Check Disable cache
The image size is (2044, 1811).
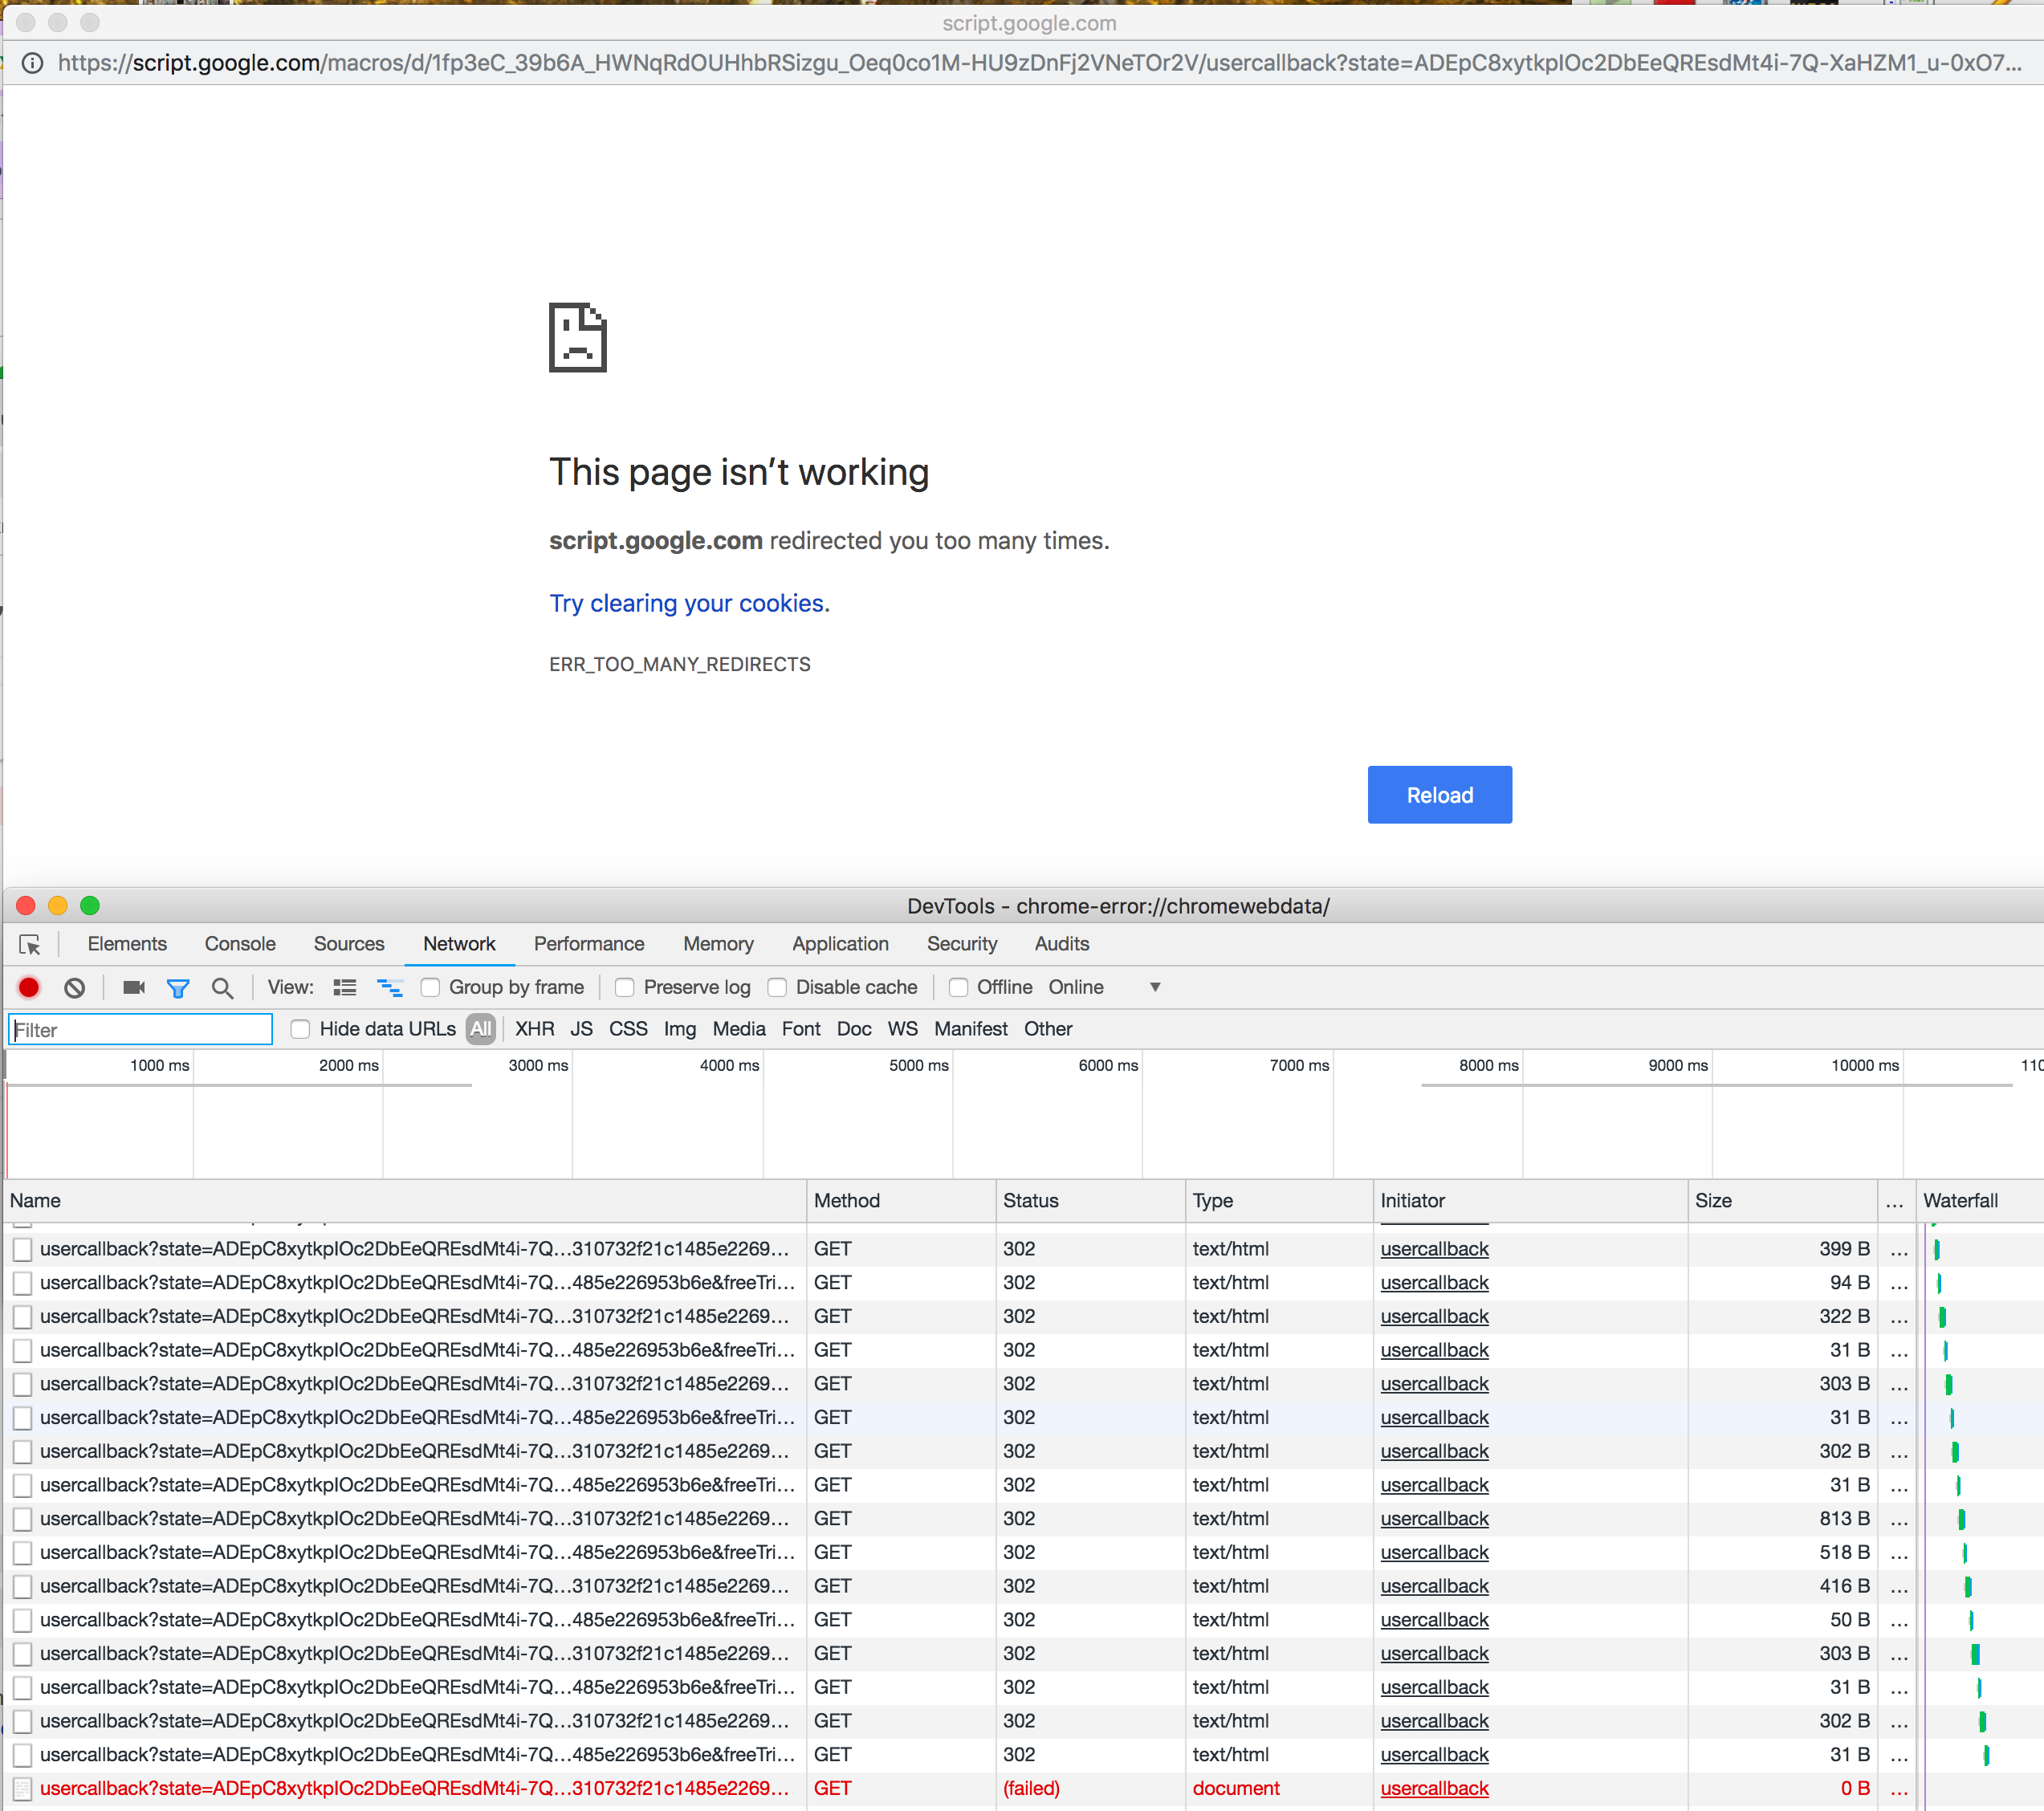[778, 987]
